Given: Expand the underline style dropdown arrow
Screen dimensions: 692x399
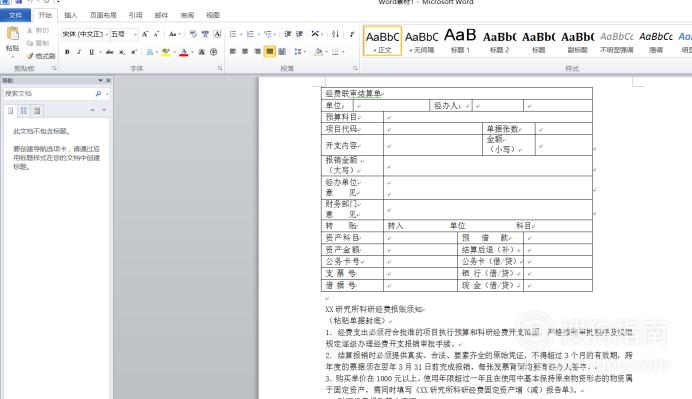Looking at the screenshot, I should click(x=100, y=52).
